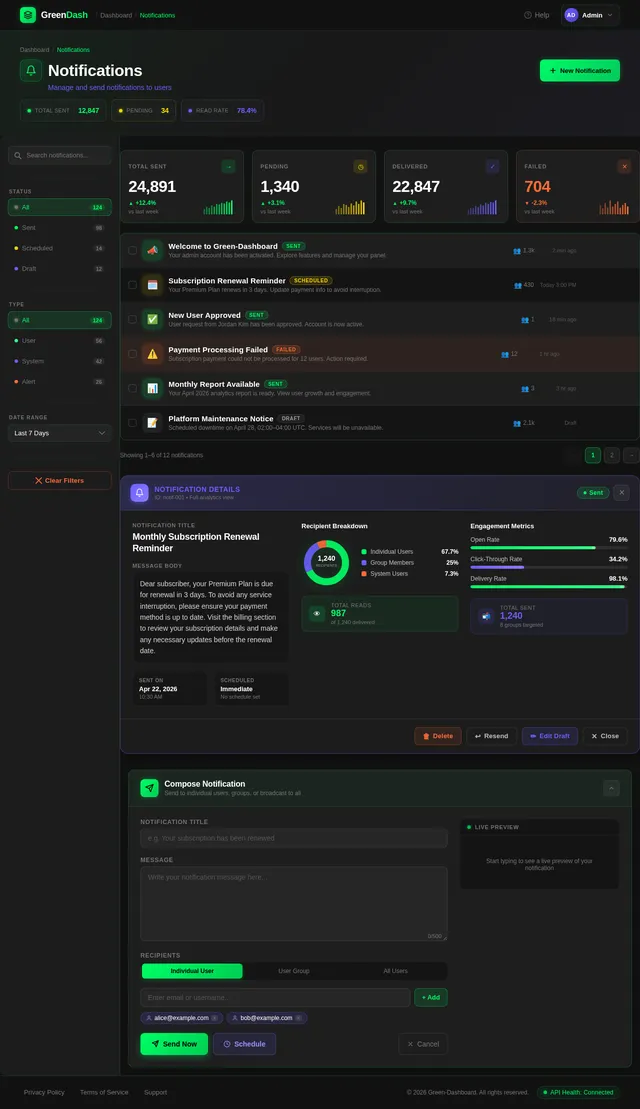
Task: Click the bell icon beside Notifications heading
Action: [31, 71]
